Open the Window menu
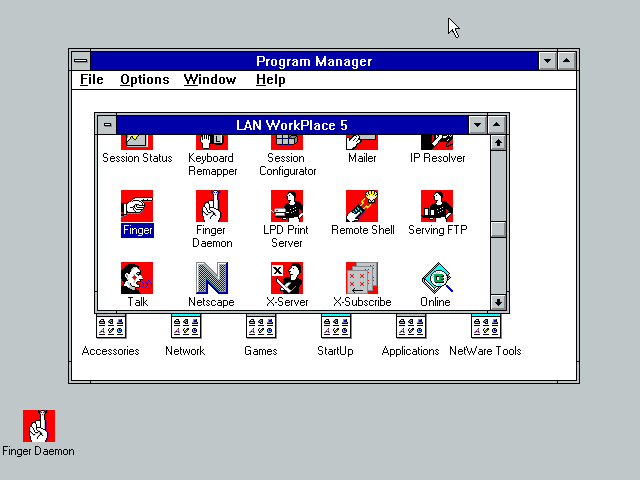This screenshot has height=480, width=640. tap(210, 79)
